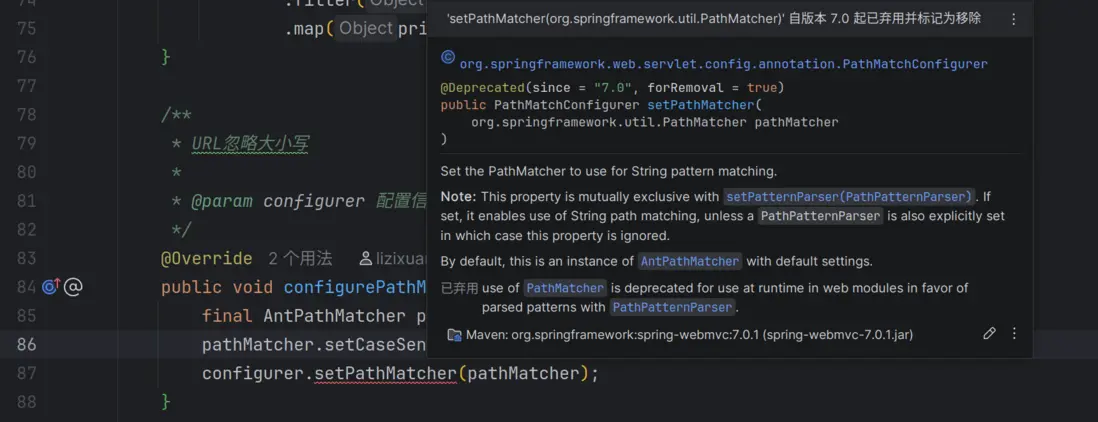Click the @Override annotation
The image size is (1098, 422).
(x=207, y=259)
